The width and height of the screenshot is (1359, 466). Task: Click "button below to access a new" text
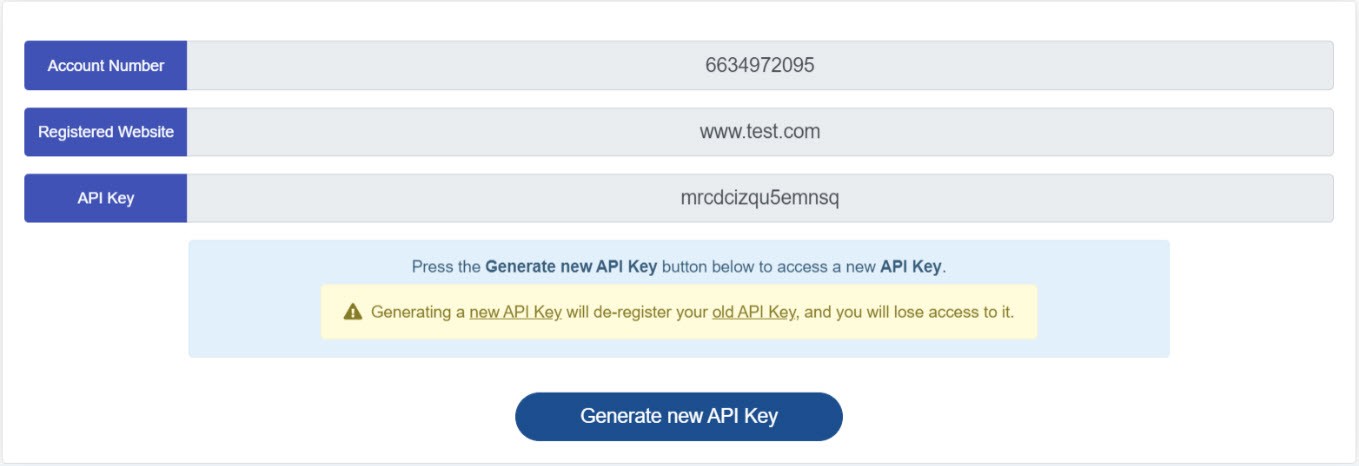[769, 267]
